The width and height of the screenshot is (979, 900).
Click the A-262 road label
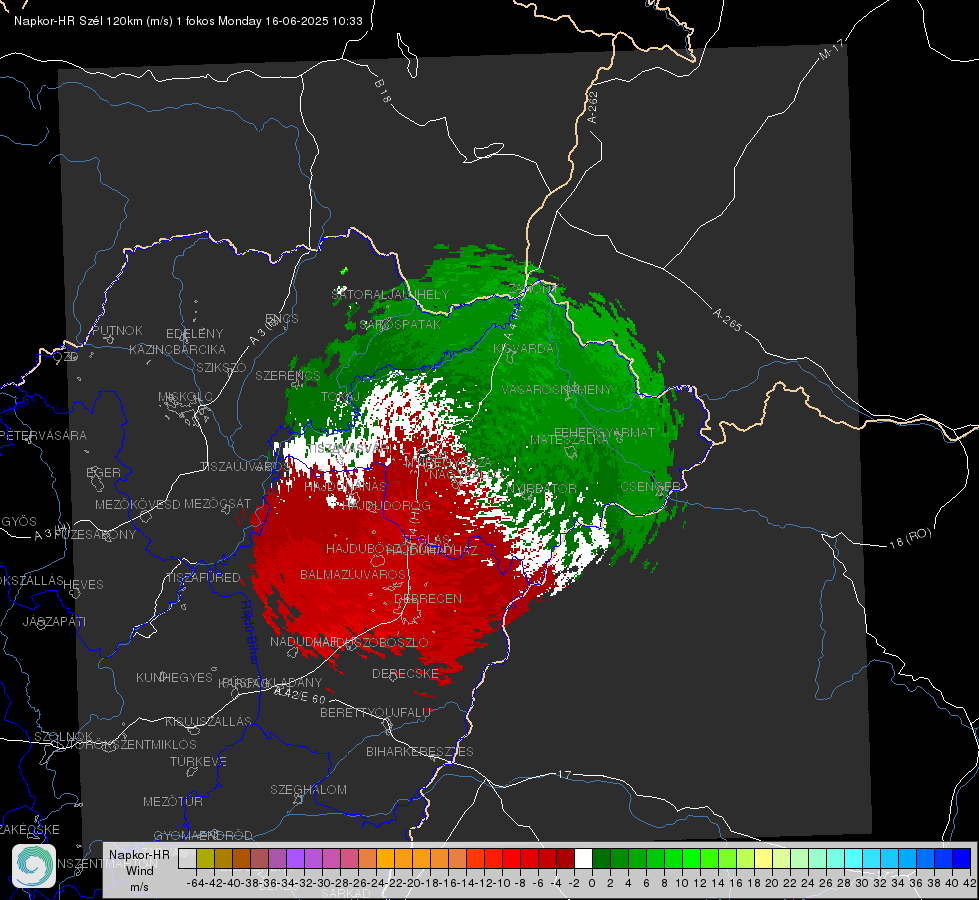pyautogui.click(x=593, y=107)
